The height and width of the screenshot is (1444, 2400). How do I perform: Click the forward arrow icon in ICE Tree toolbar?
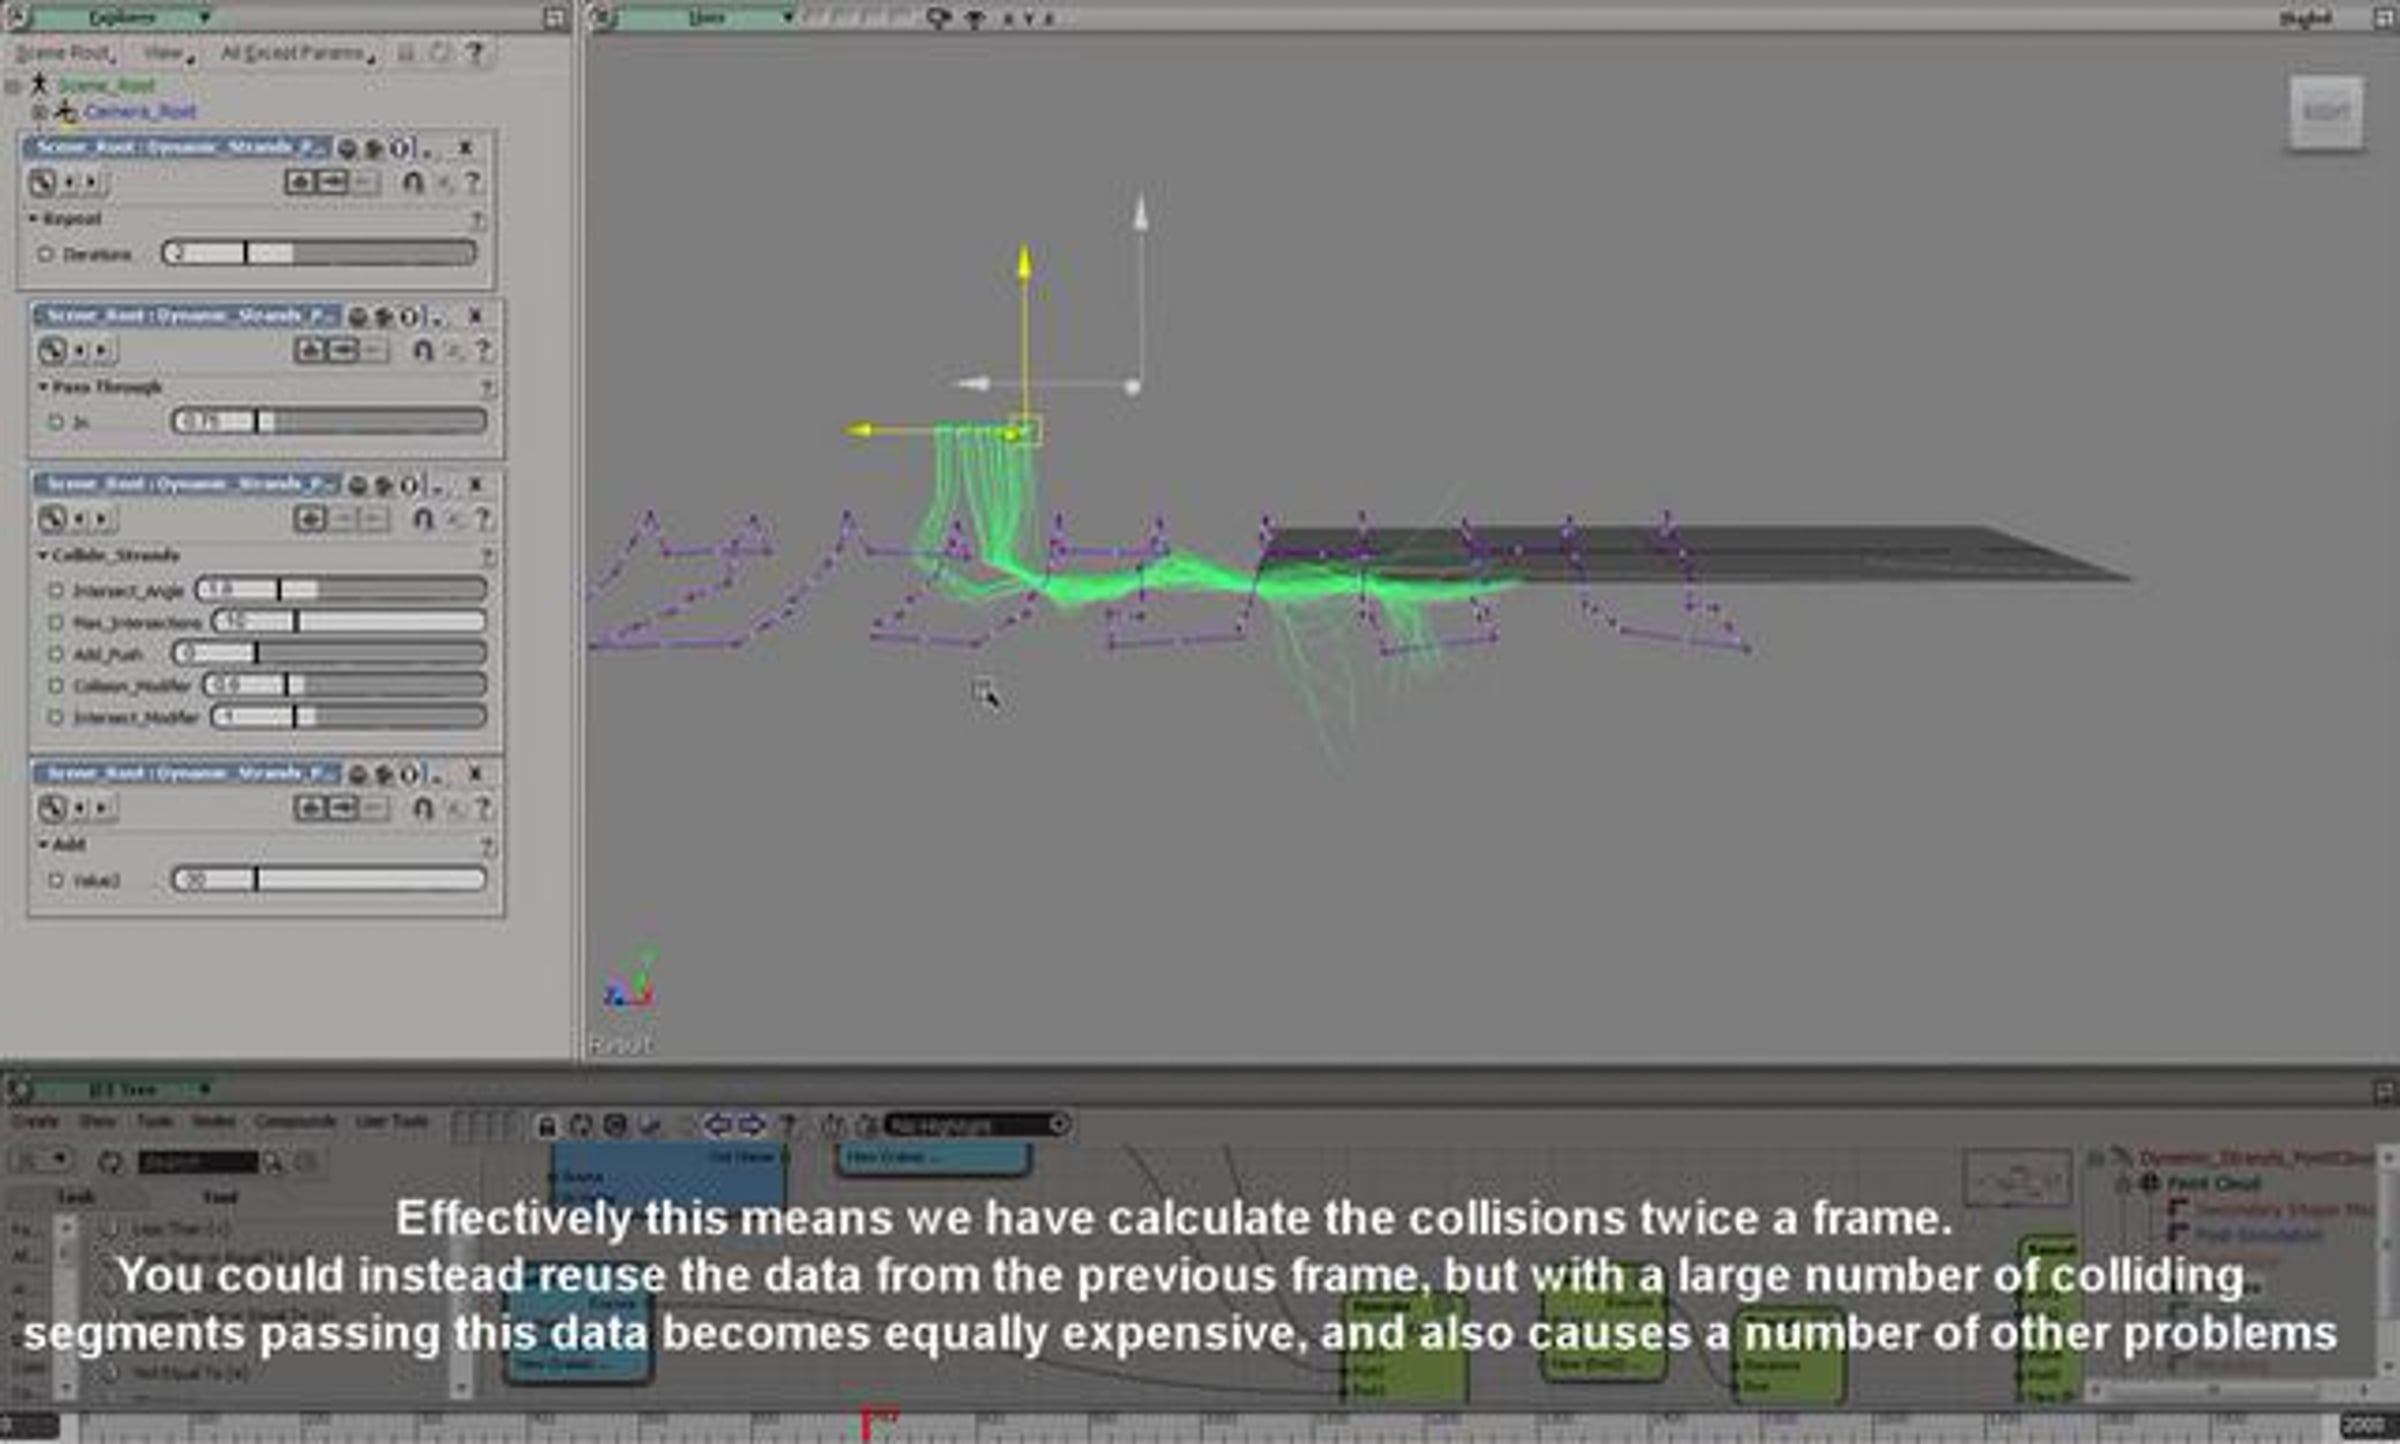click(x=752, y=1126)
